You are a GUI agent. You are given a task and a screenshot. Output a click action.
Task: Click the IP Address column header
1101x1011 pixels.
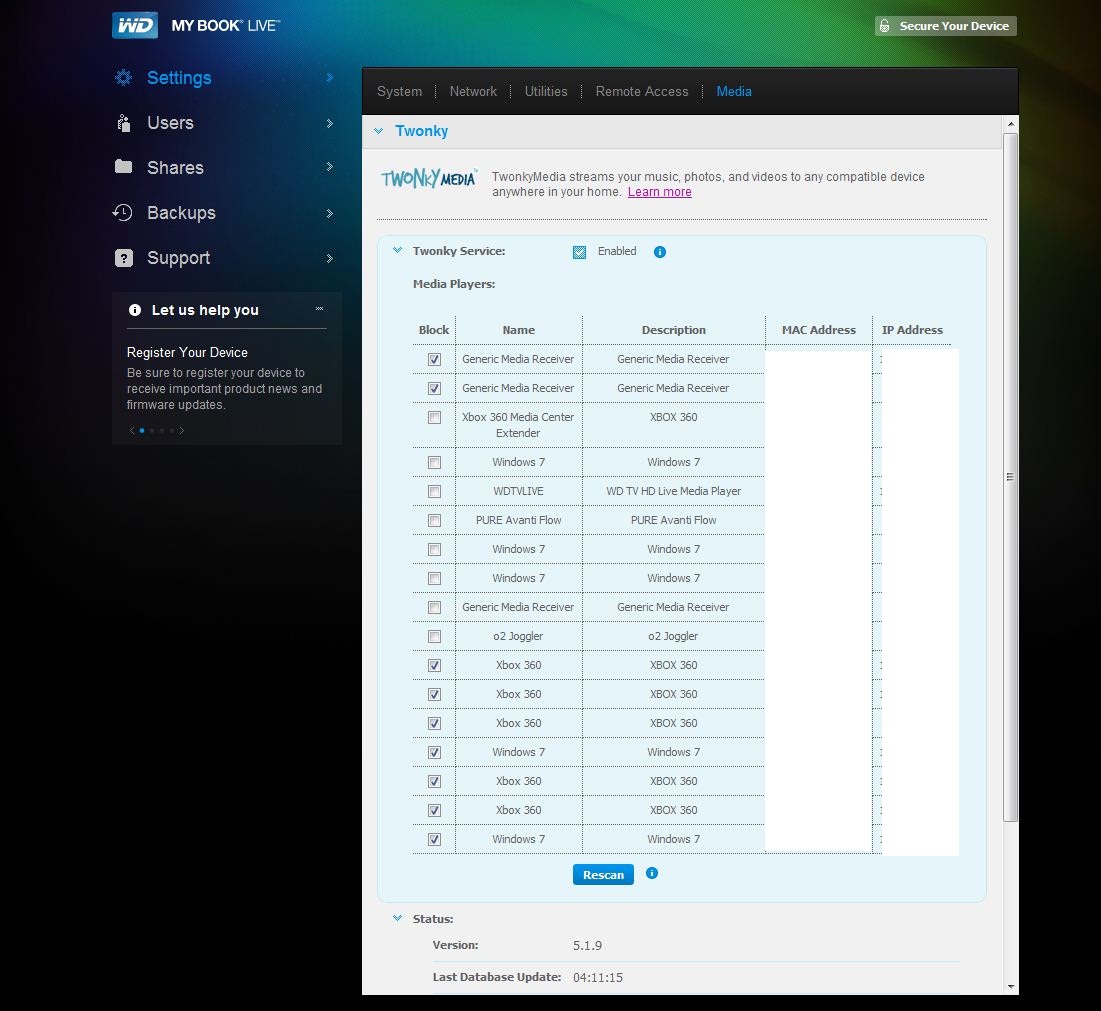tap(912, 330)
